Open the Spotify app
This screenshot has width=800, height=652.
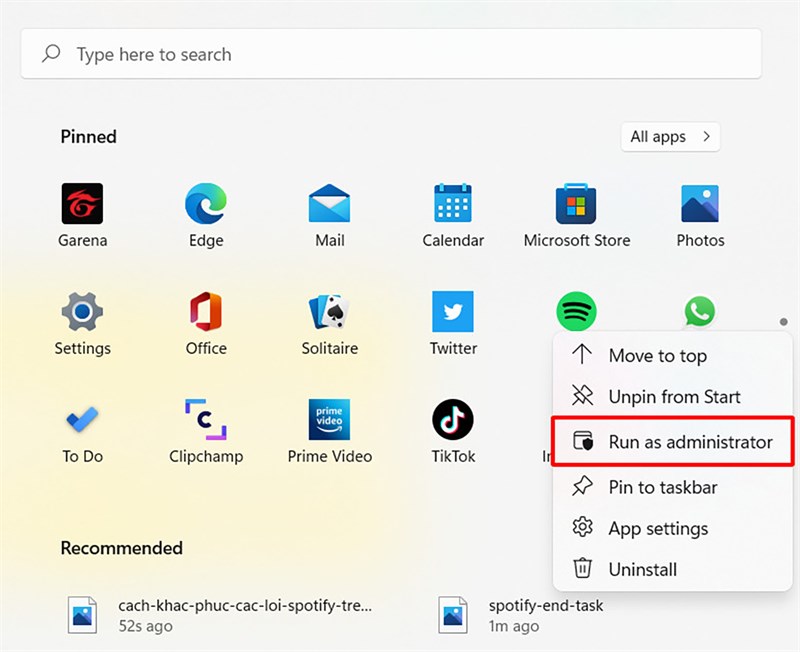[x=576, y=311]
